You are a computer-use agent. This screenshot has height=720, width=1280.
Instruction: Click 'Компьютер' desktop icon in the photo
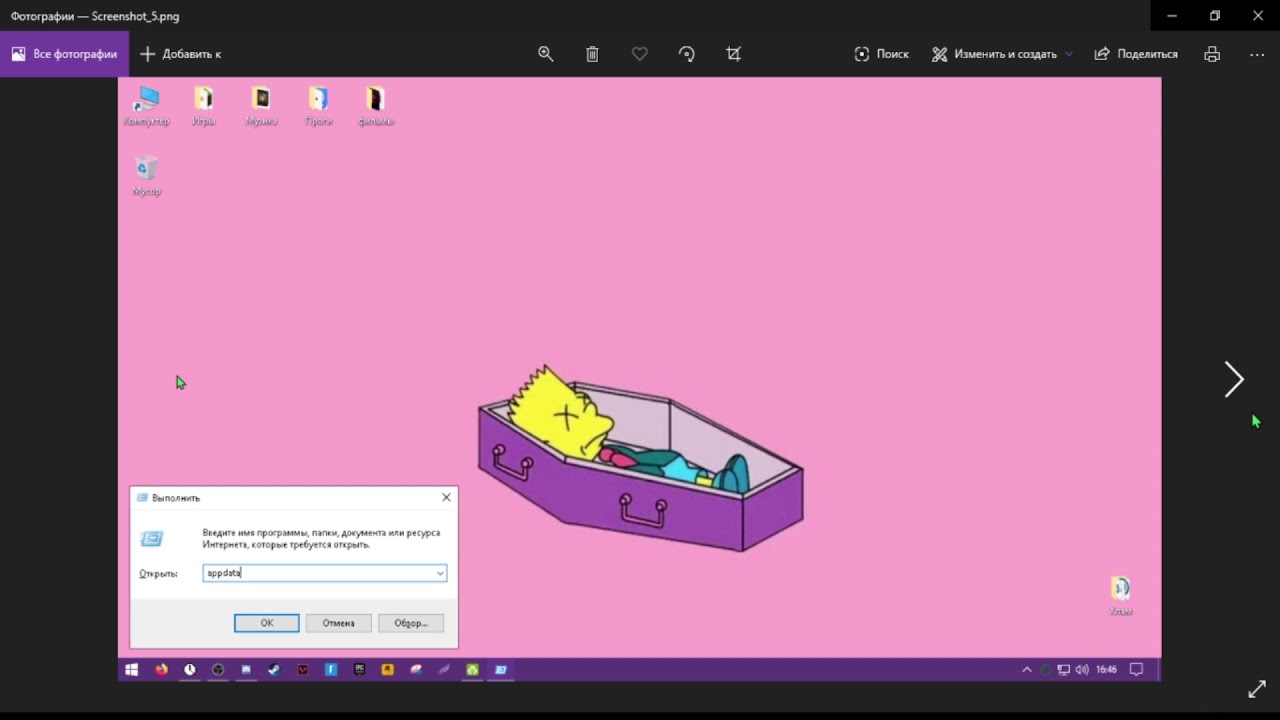[x=147, y=106]
